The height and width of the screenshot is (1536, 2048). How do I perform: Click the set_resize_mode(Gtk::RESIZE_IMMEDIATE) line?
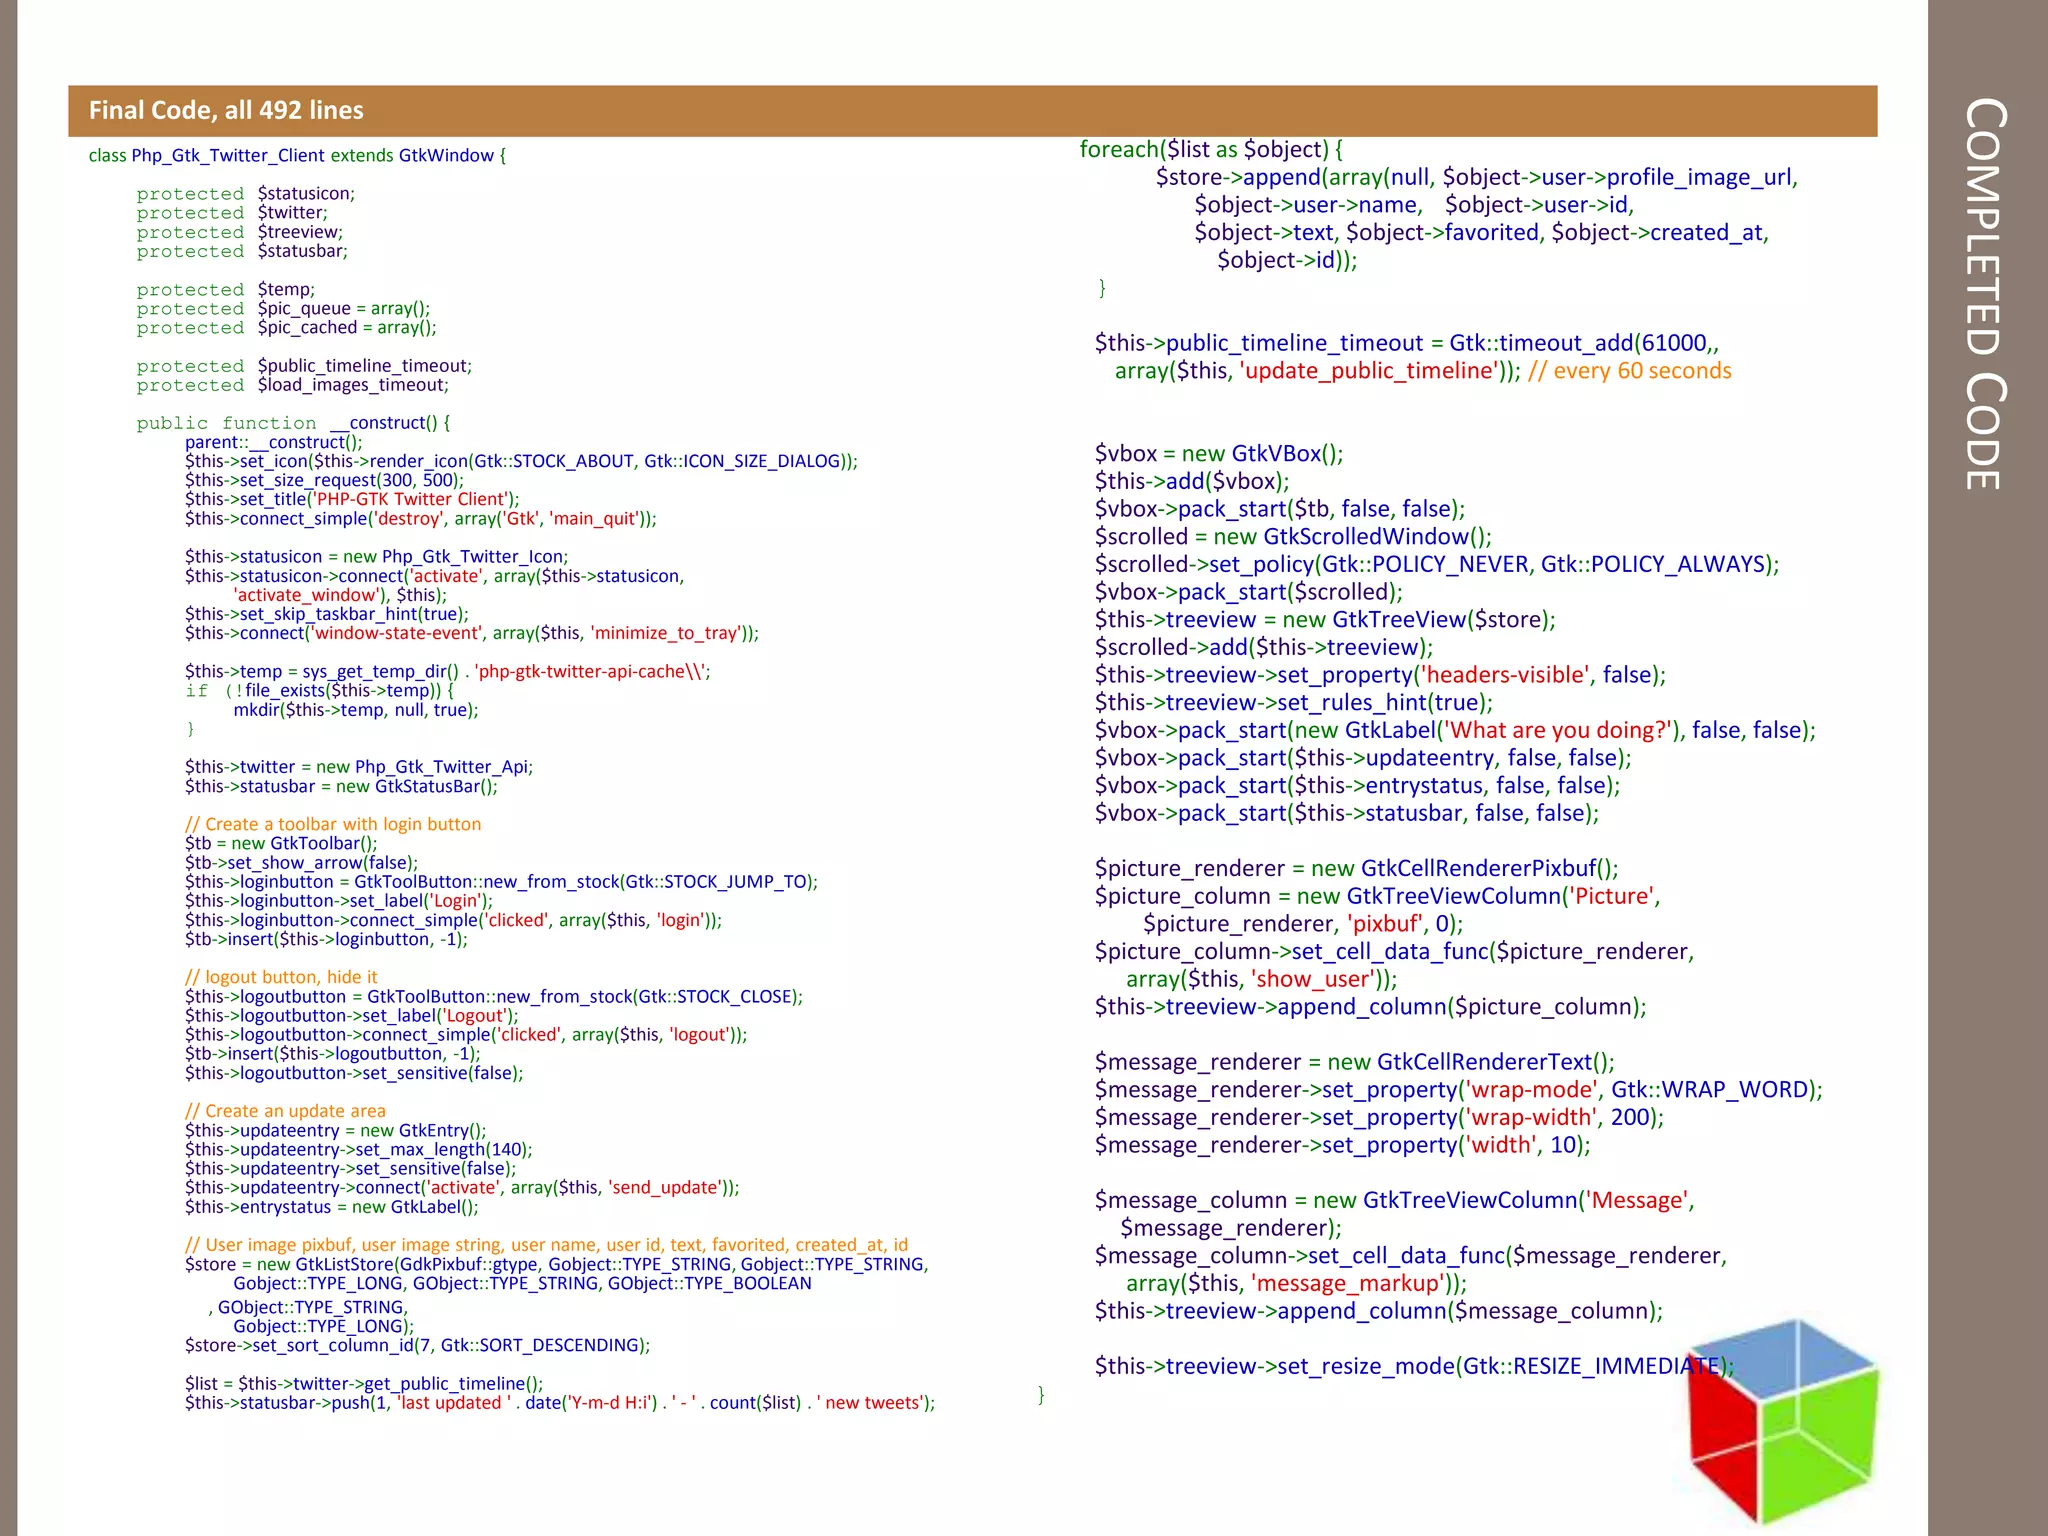pos(1414,1366)
